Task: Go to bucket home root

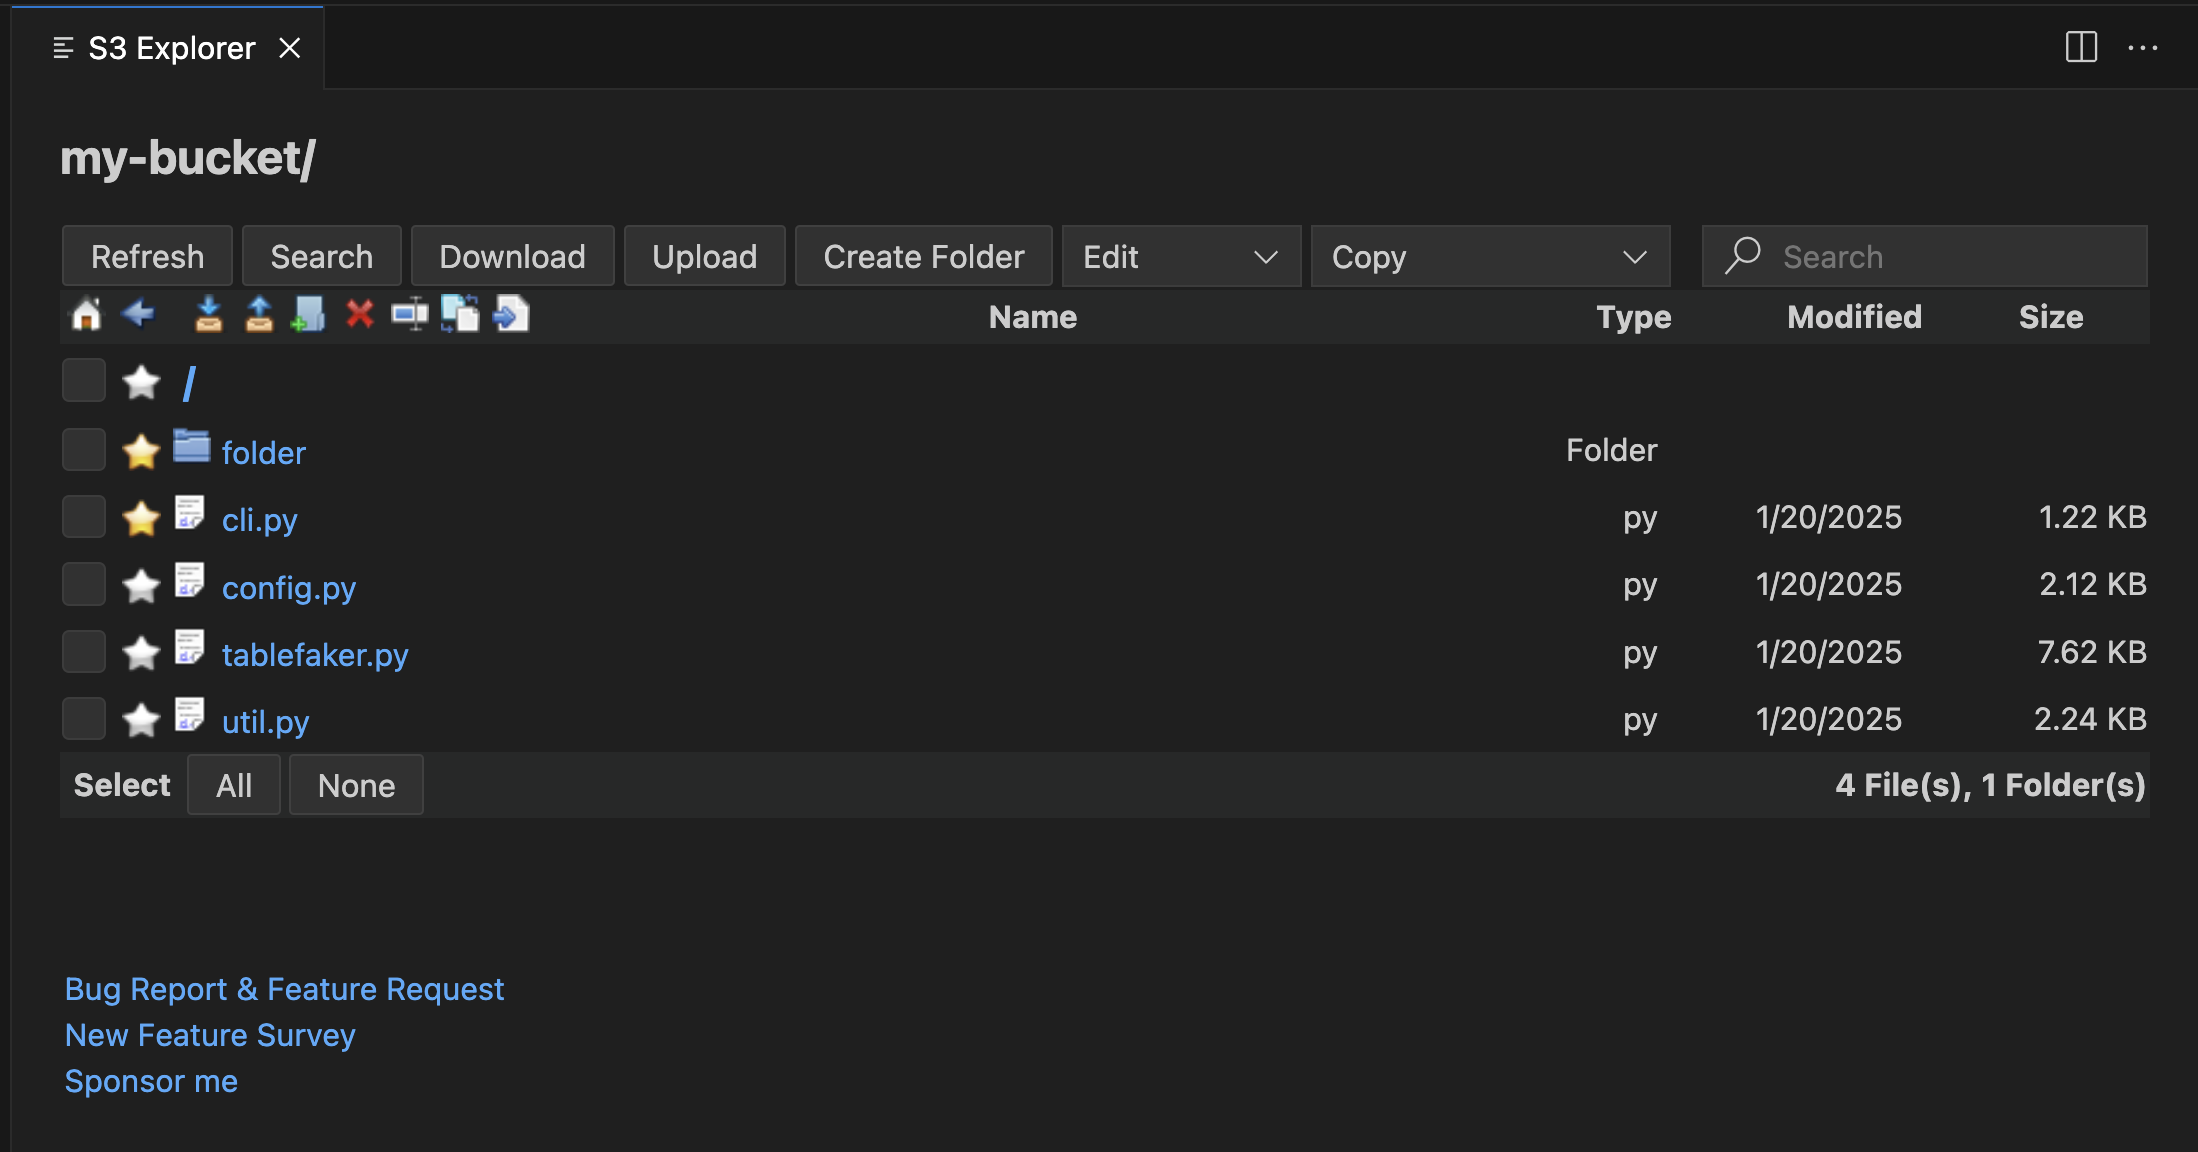Action: (x=85, y=314)
